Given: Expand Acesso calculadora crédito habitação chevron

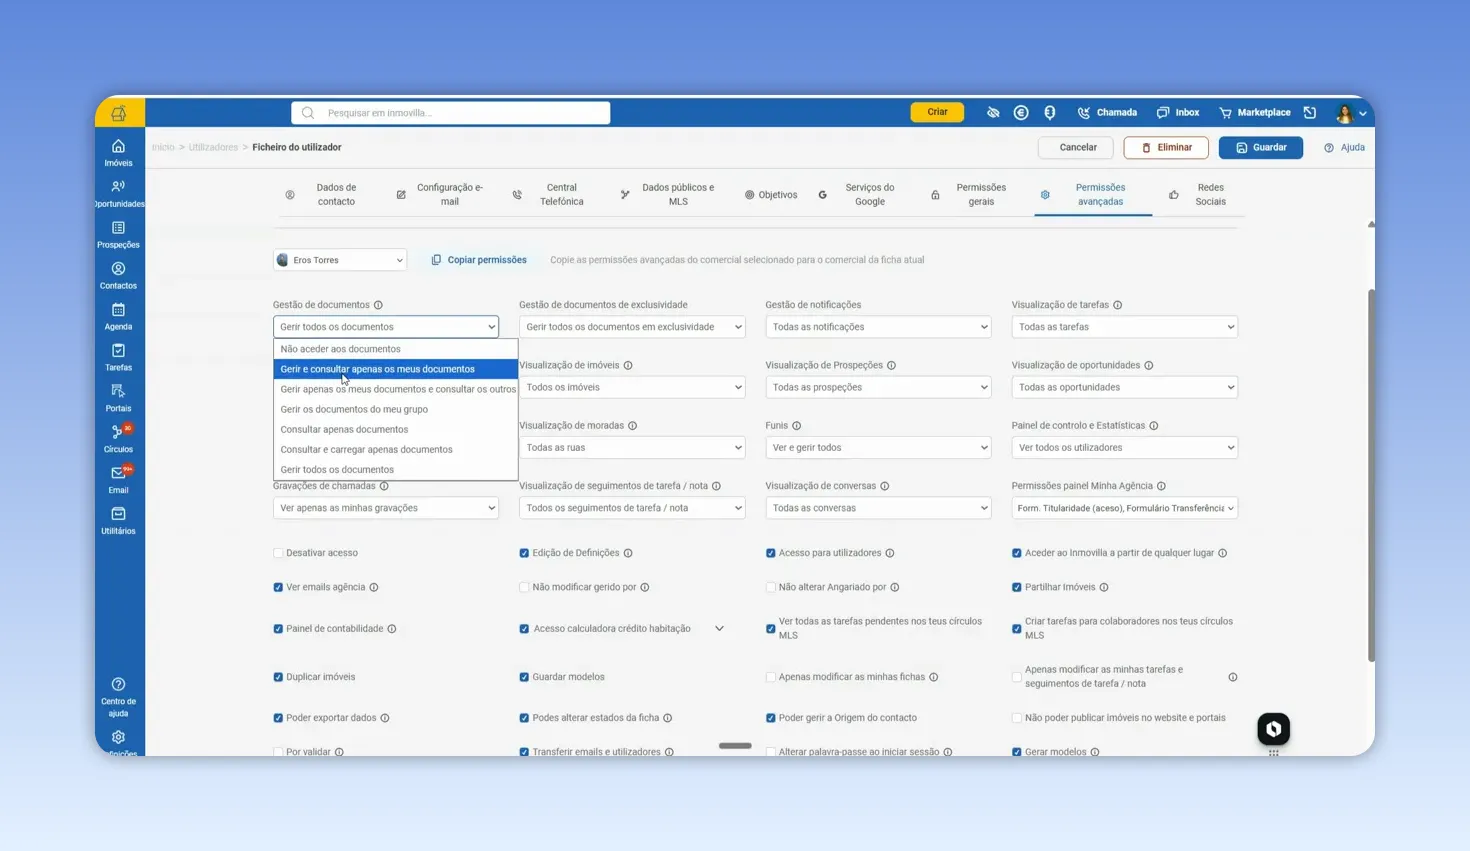Looking at the screenshot, I should click(x=719, y=629).
